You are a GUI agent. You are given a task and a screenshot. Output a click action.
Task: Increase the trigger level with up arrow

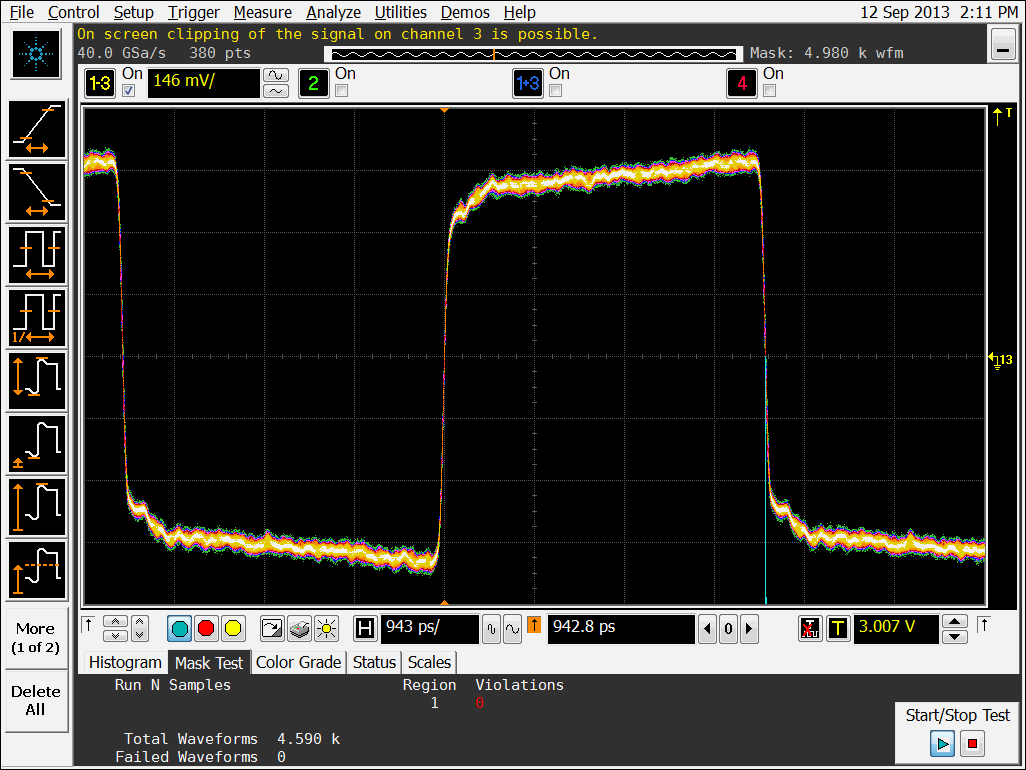pos(955,621)
